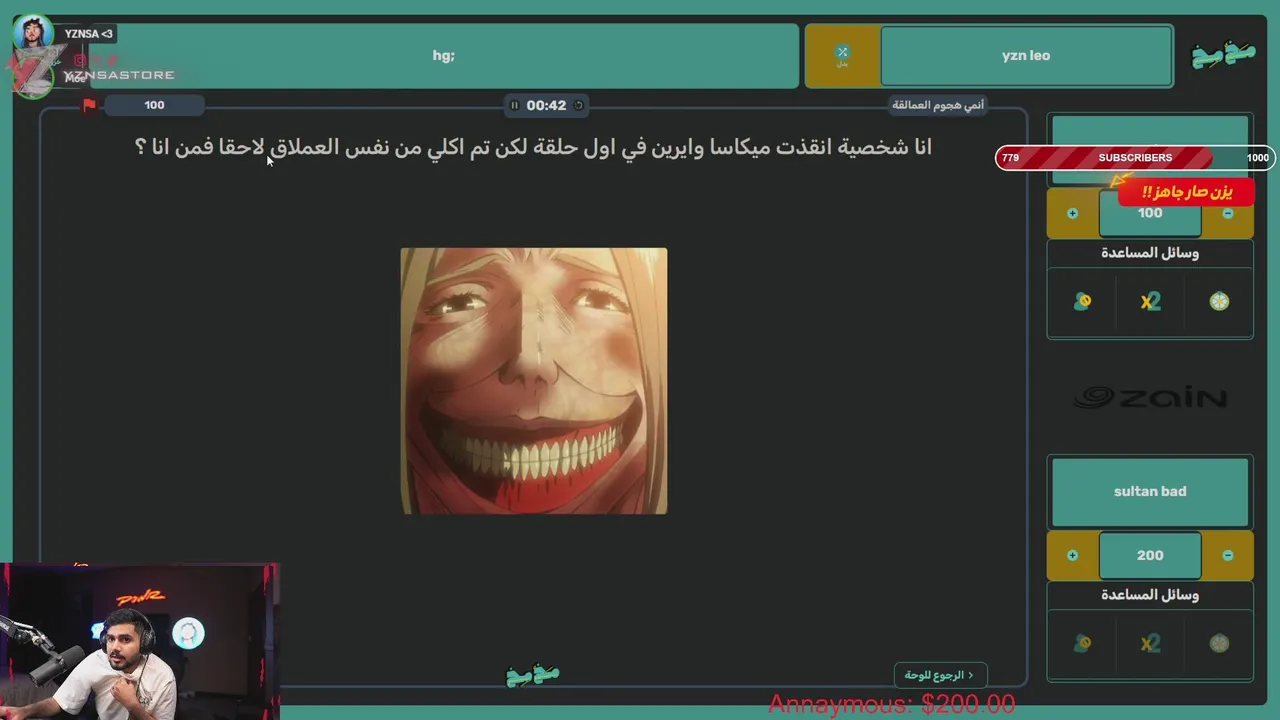Increase the first team's score with plus
Viewport: 1280px width, 720px height.
[1072, 213]
